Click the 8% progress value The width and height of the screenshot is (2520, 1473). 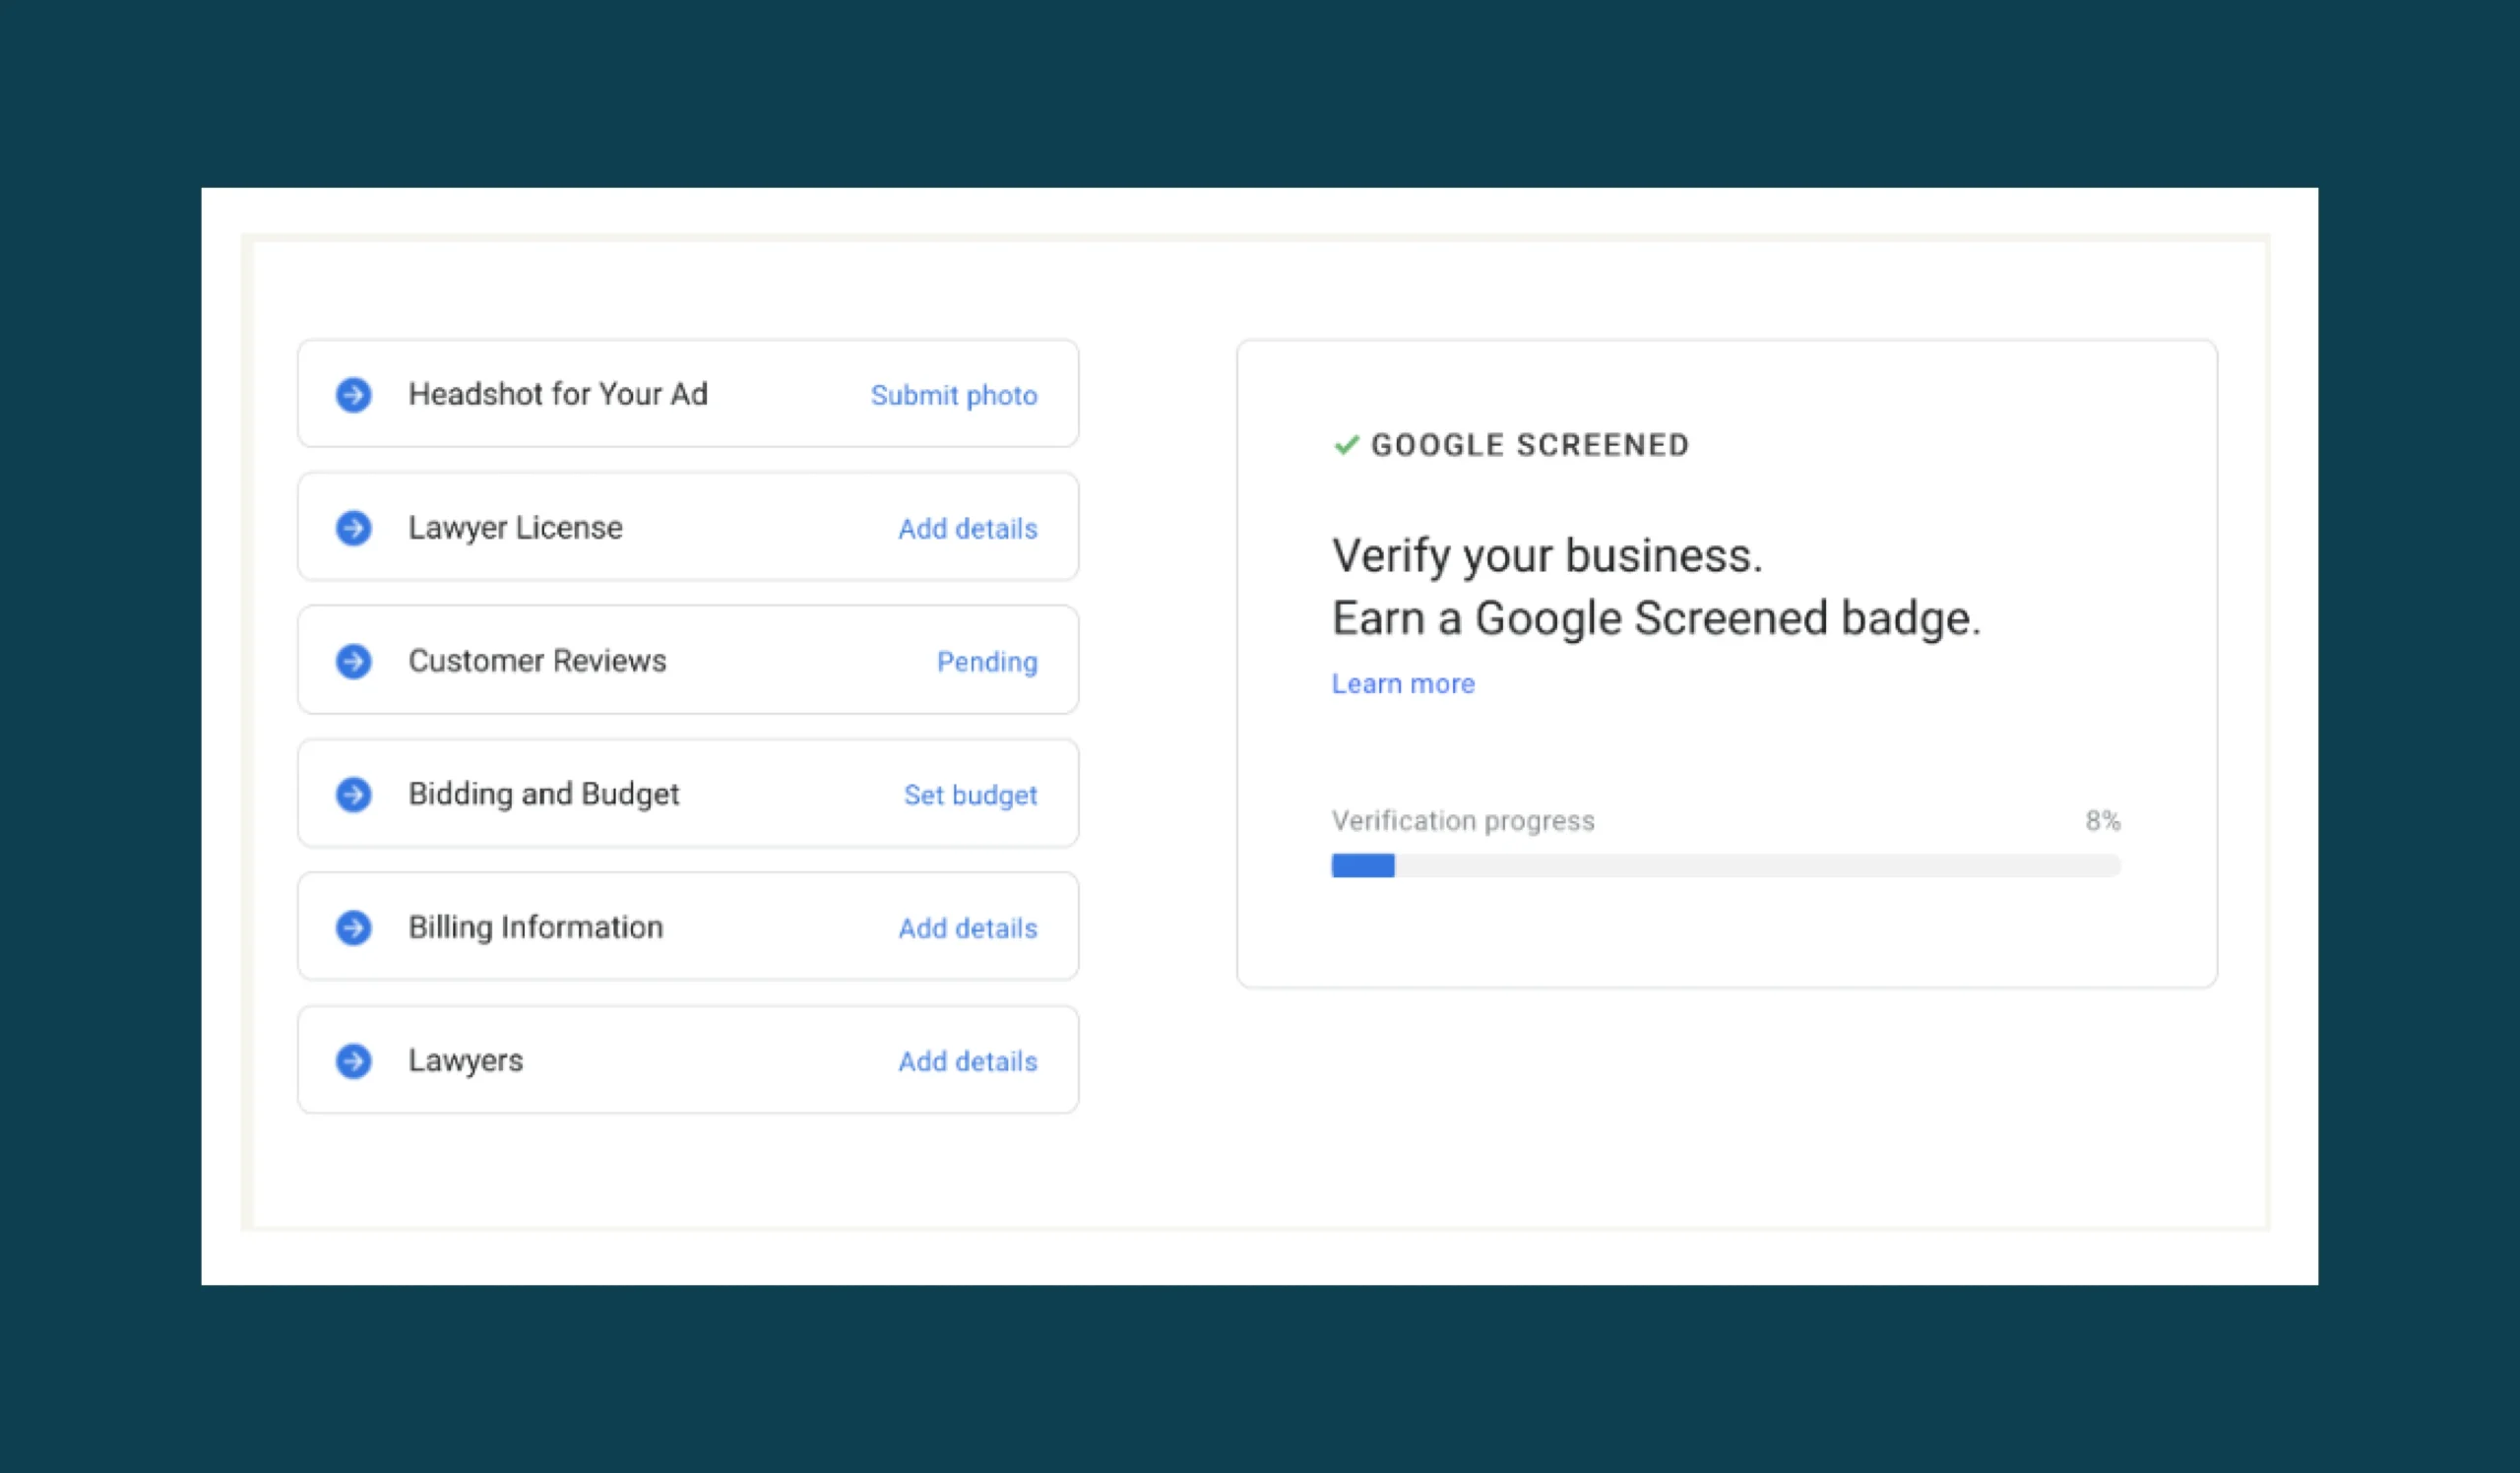click(2103, 821)
